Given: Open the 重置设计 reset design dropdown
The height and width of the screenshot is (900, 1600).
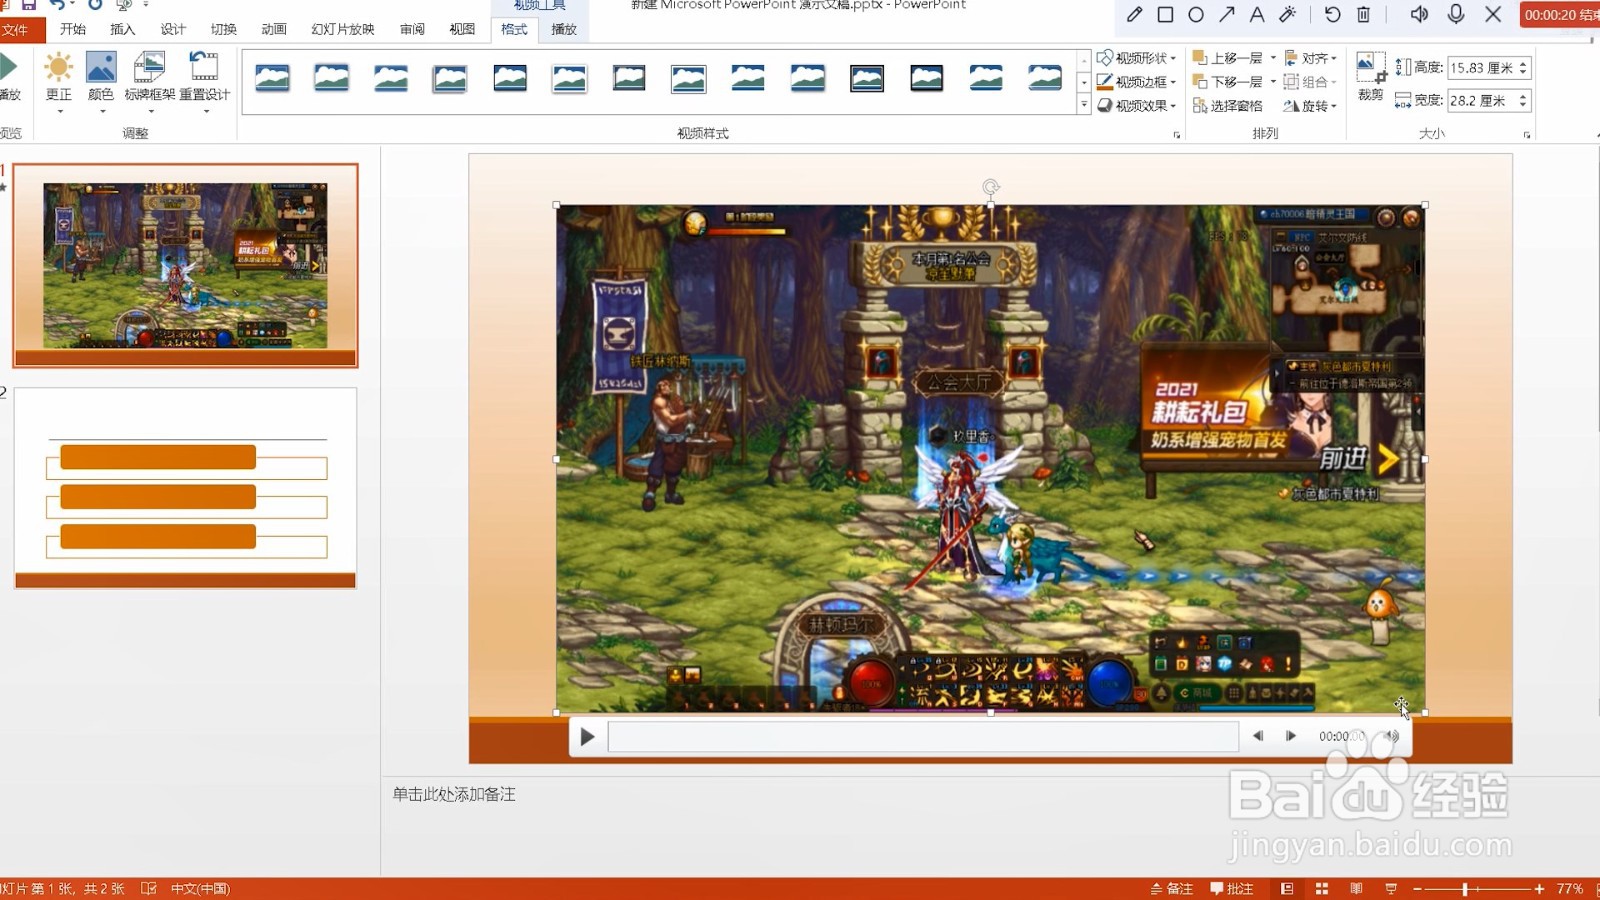Looking at the screenshot, I should pyautogui.click(x=205, y=82).
